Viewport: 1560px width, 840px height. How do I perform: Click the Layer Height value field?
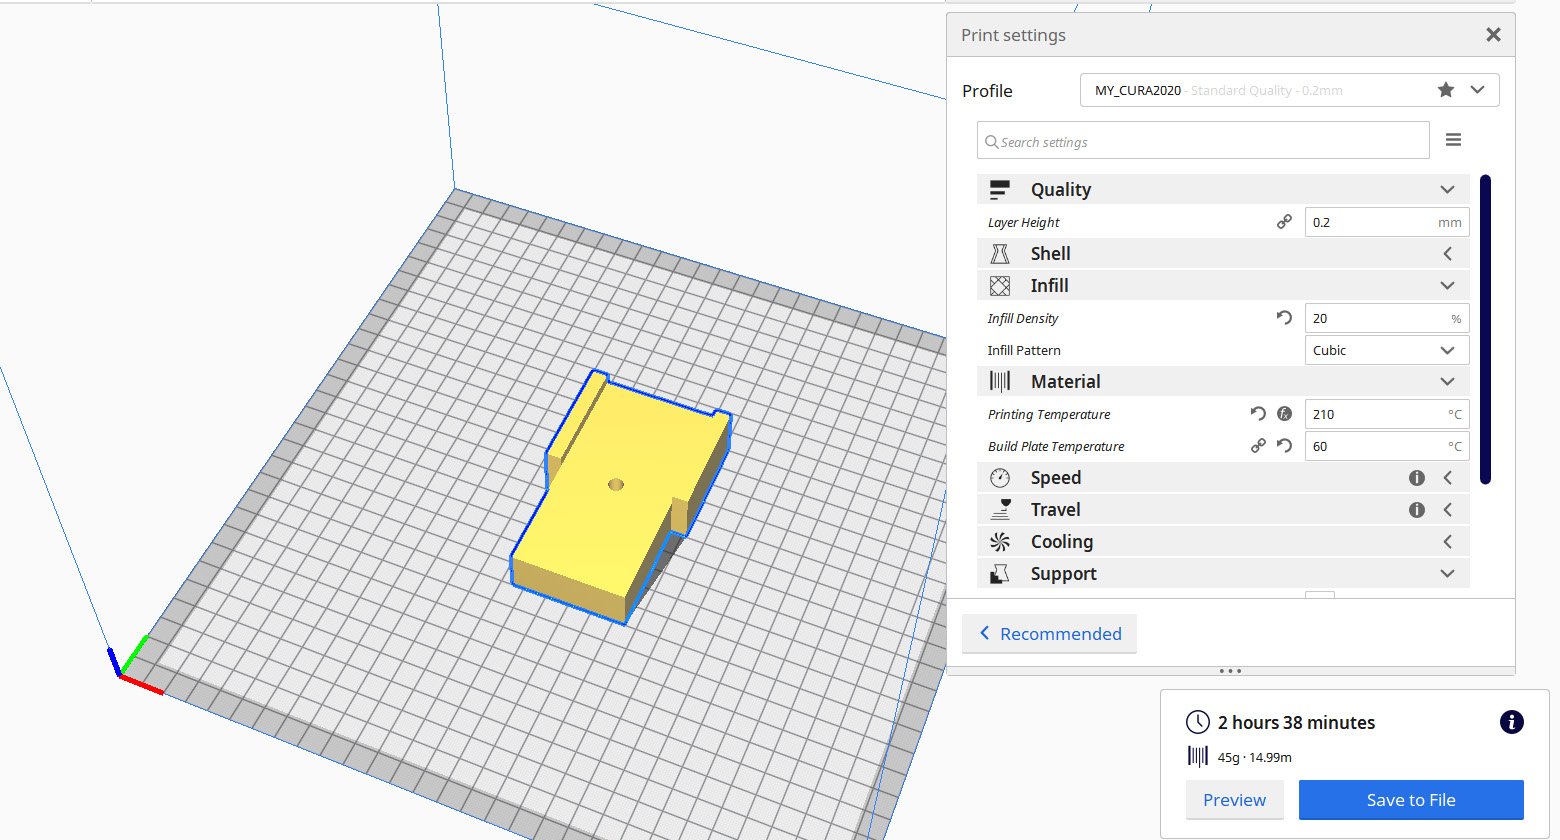pyautogui.click(x=1387, y=222)
